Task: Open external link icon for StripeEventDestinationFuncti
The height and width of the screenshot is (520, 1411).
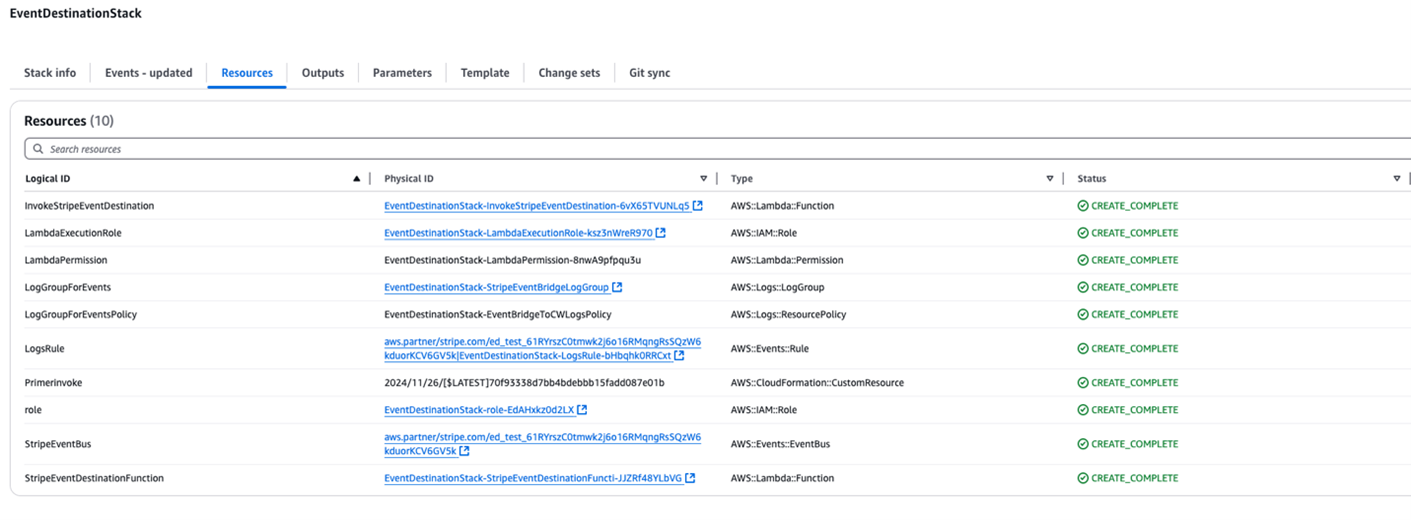Action: (x=690, y=478)
